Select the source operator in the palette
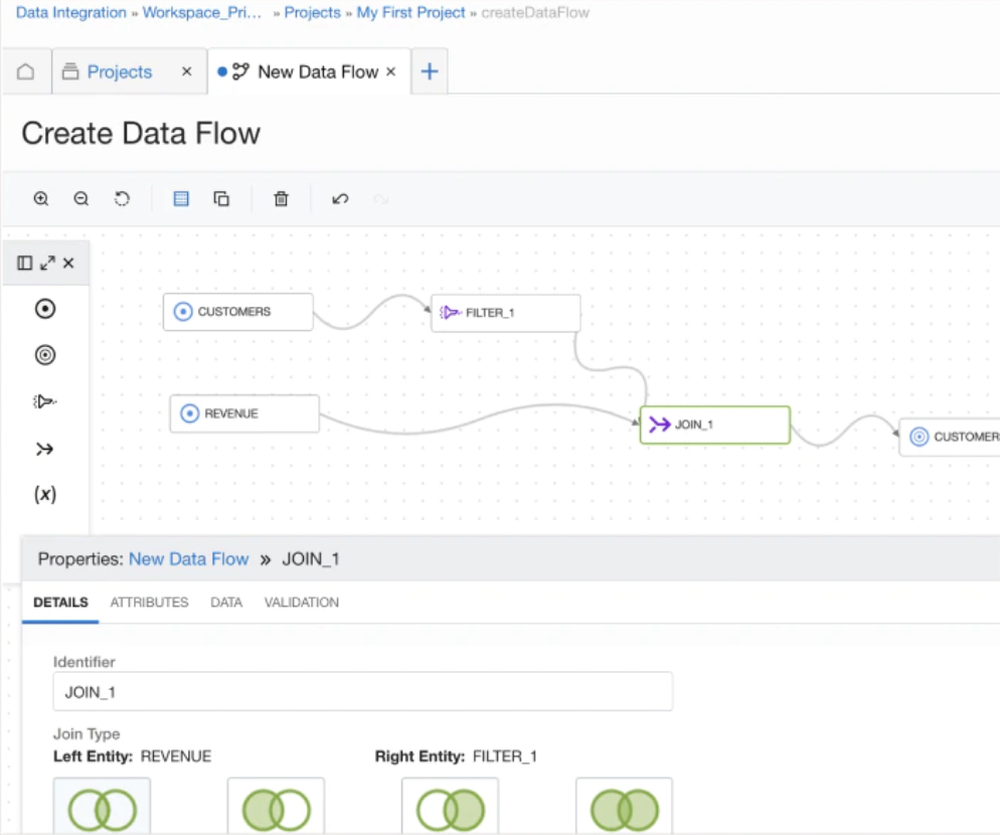Screen dimensions: 1000x835 [x=45, y=309]
